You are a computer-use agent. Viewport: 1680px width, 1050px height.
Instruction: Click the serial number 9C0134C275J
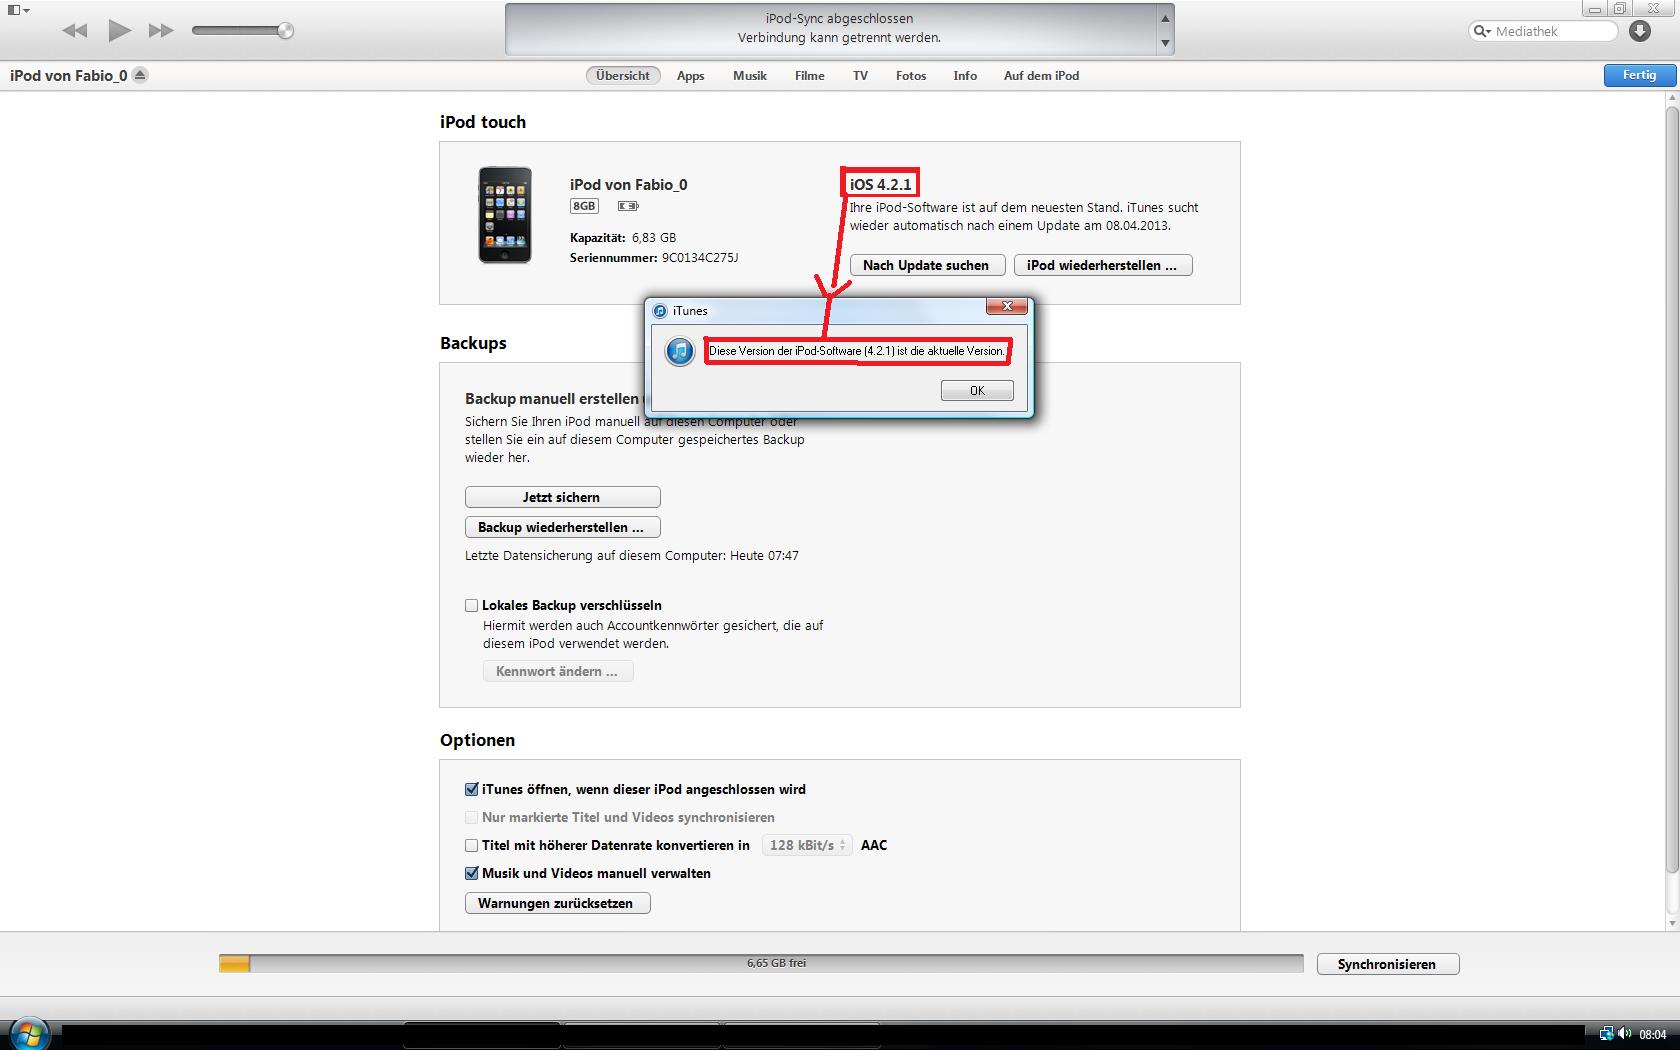pos(700,258)
